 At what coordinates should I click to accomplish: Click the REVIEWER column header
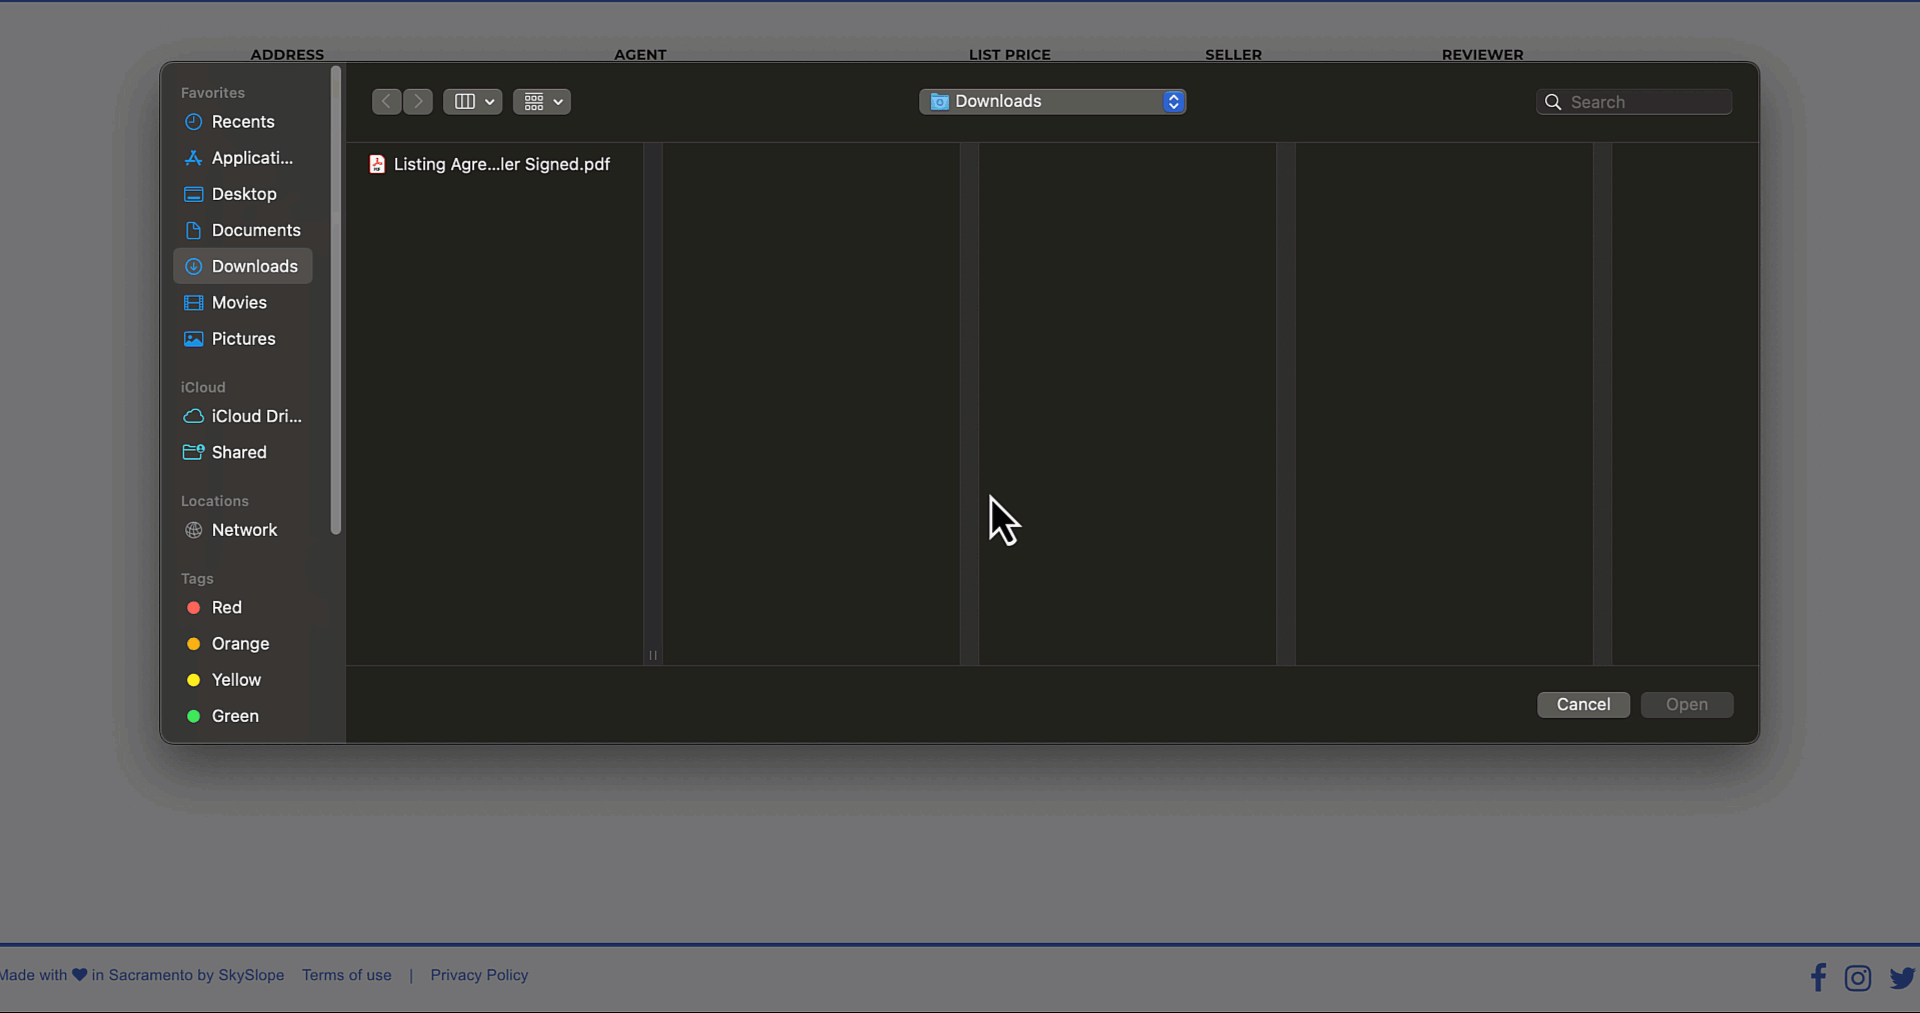(1483, 55)
